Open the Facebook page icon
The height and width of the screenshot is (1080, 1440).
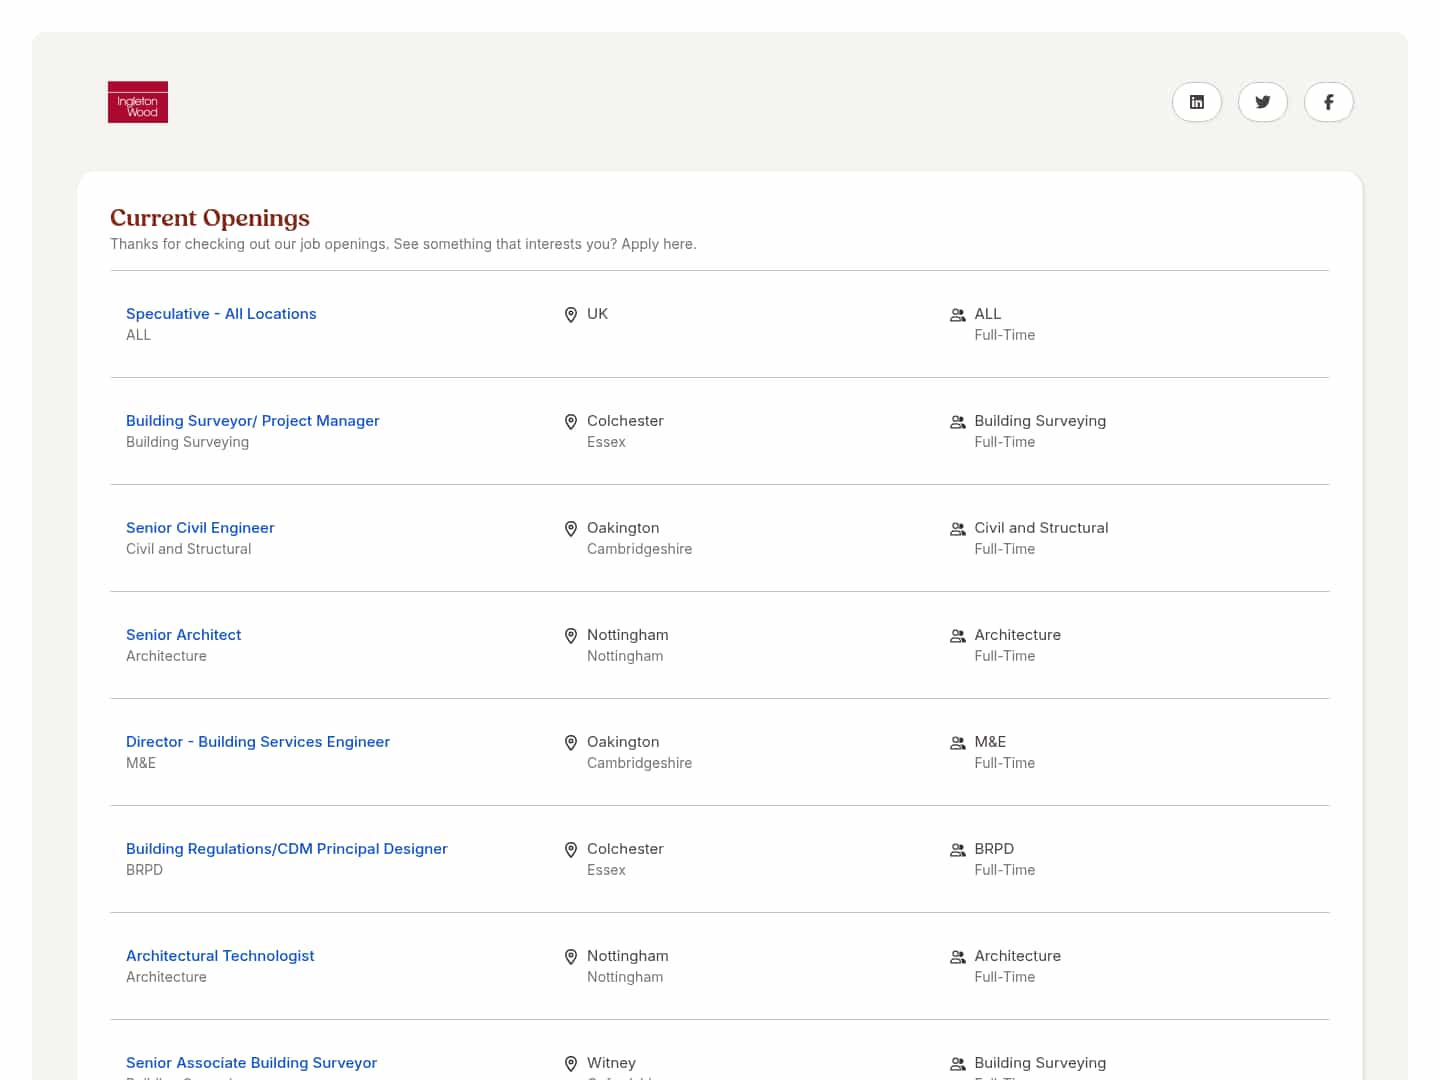(x=1328, y=102)
